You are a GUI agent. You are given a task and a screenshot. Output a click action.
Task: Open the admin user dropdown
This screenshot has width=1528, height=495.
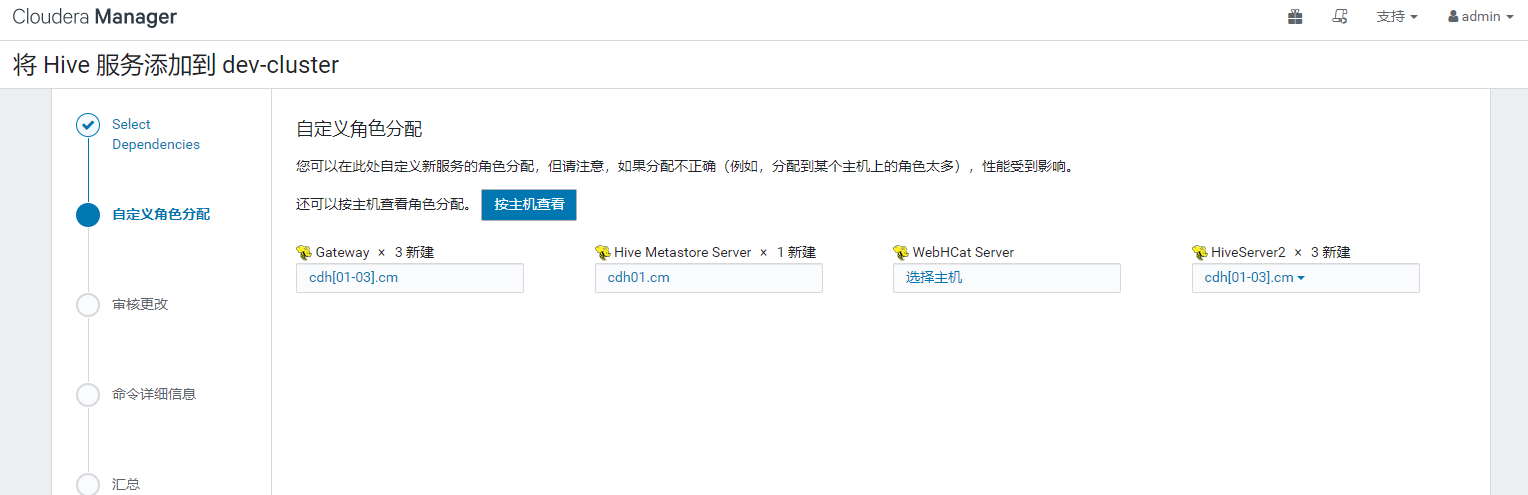click(1480, 16)
